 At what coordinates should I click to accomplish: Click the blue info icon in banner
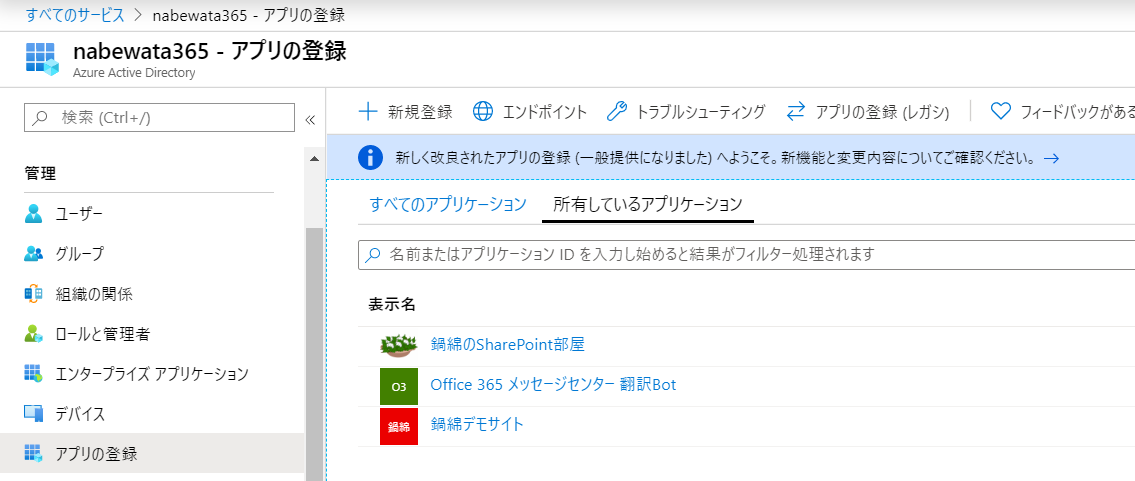point(371,157)
